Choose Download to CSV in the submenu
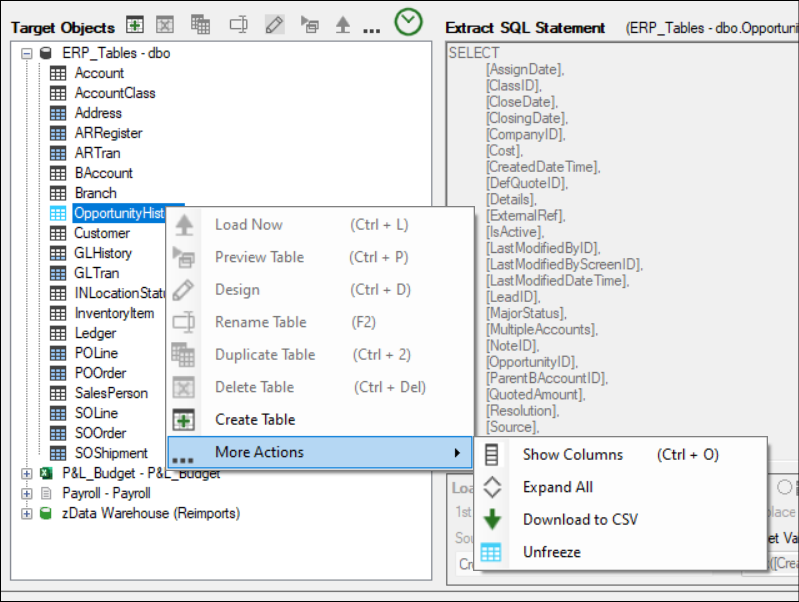This screenshot has height=602, width=799. click(x=580, y=520)
